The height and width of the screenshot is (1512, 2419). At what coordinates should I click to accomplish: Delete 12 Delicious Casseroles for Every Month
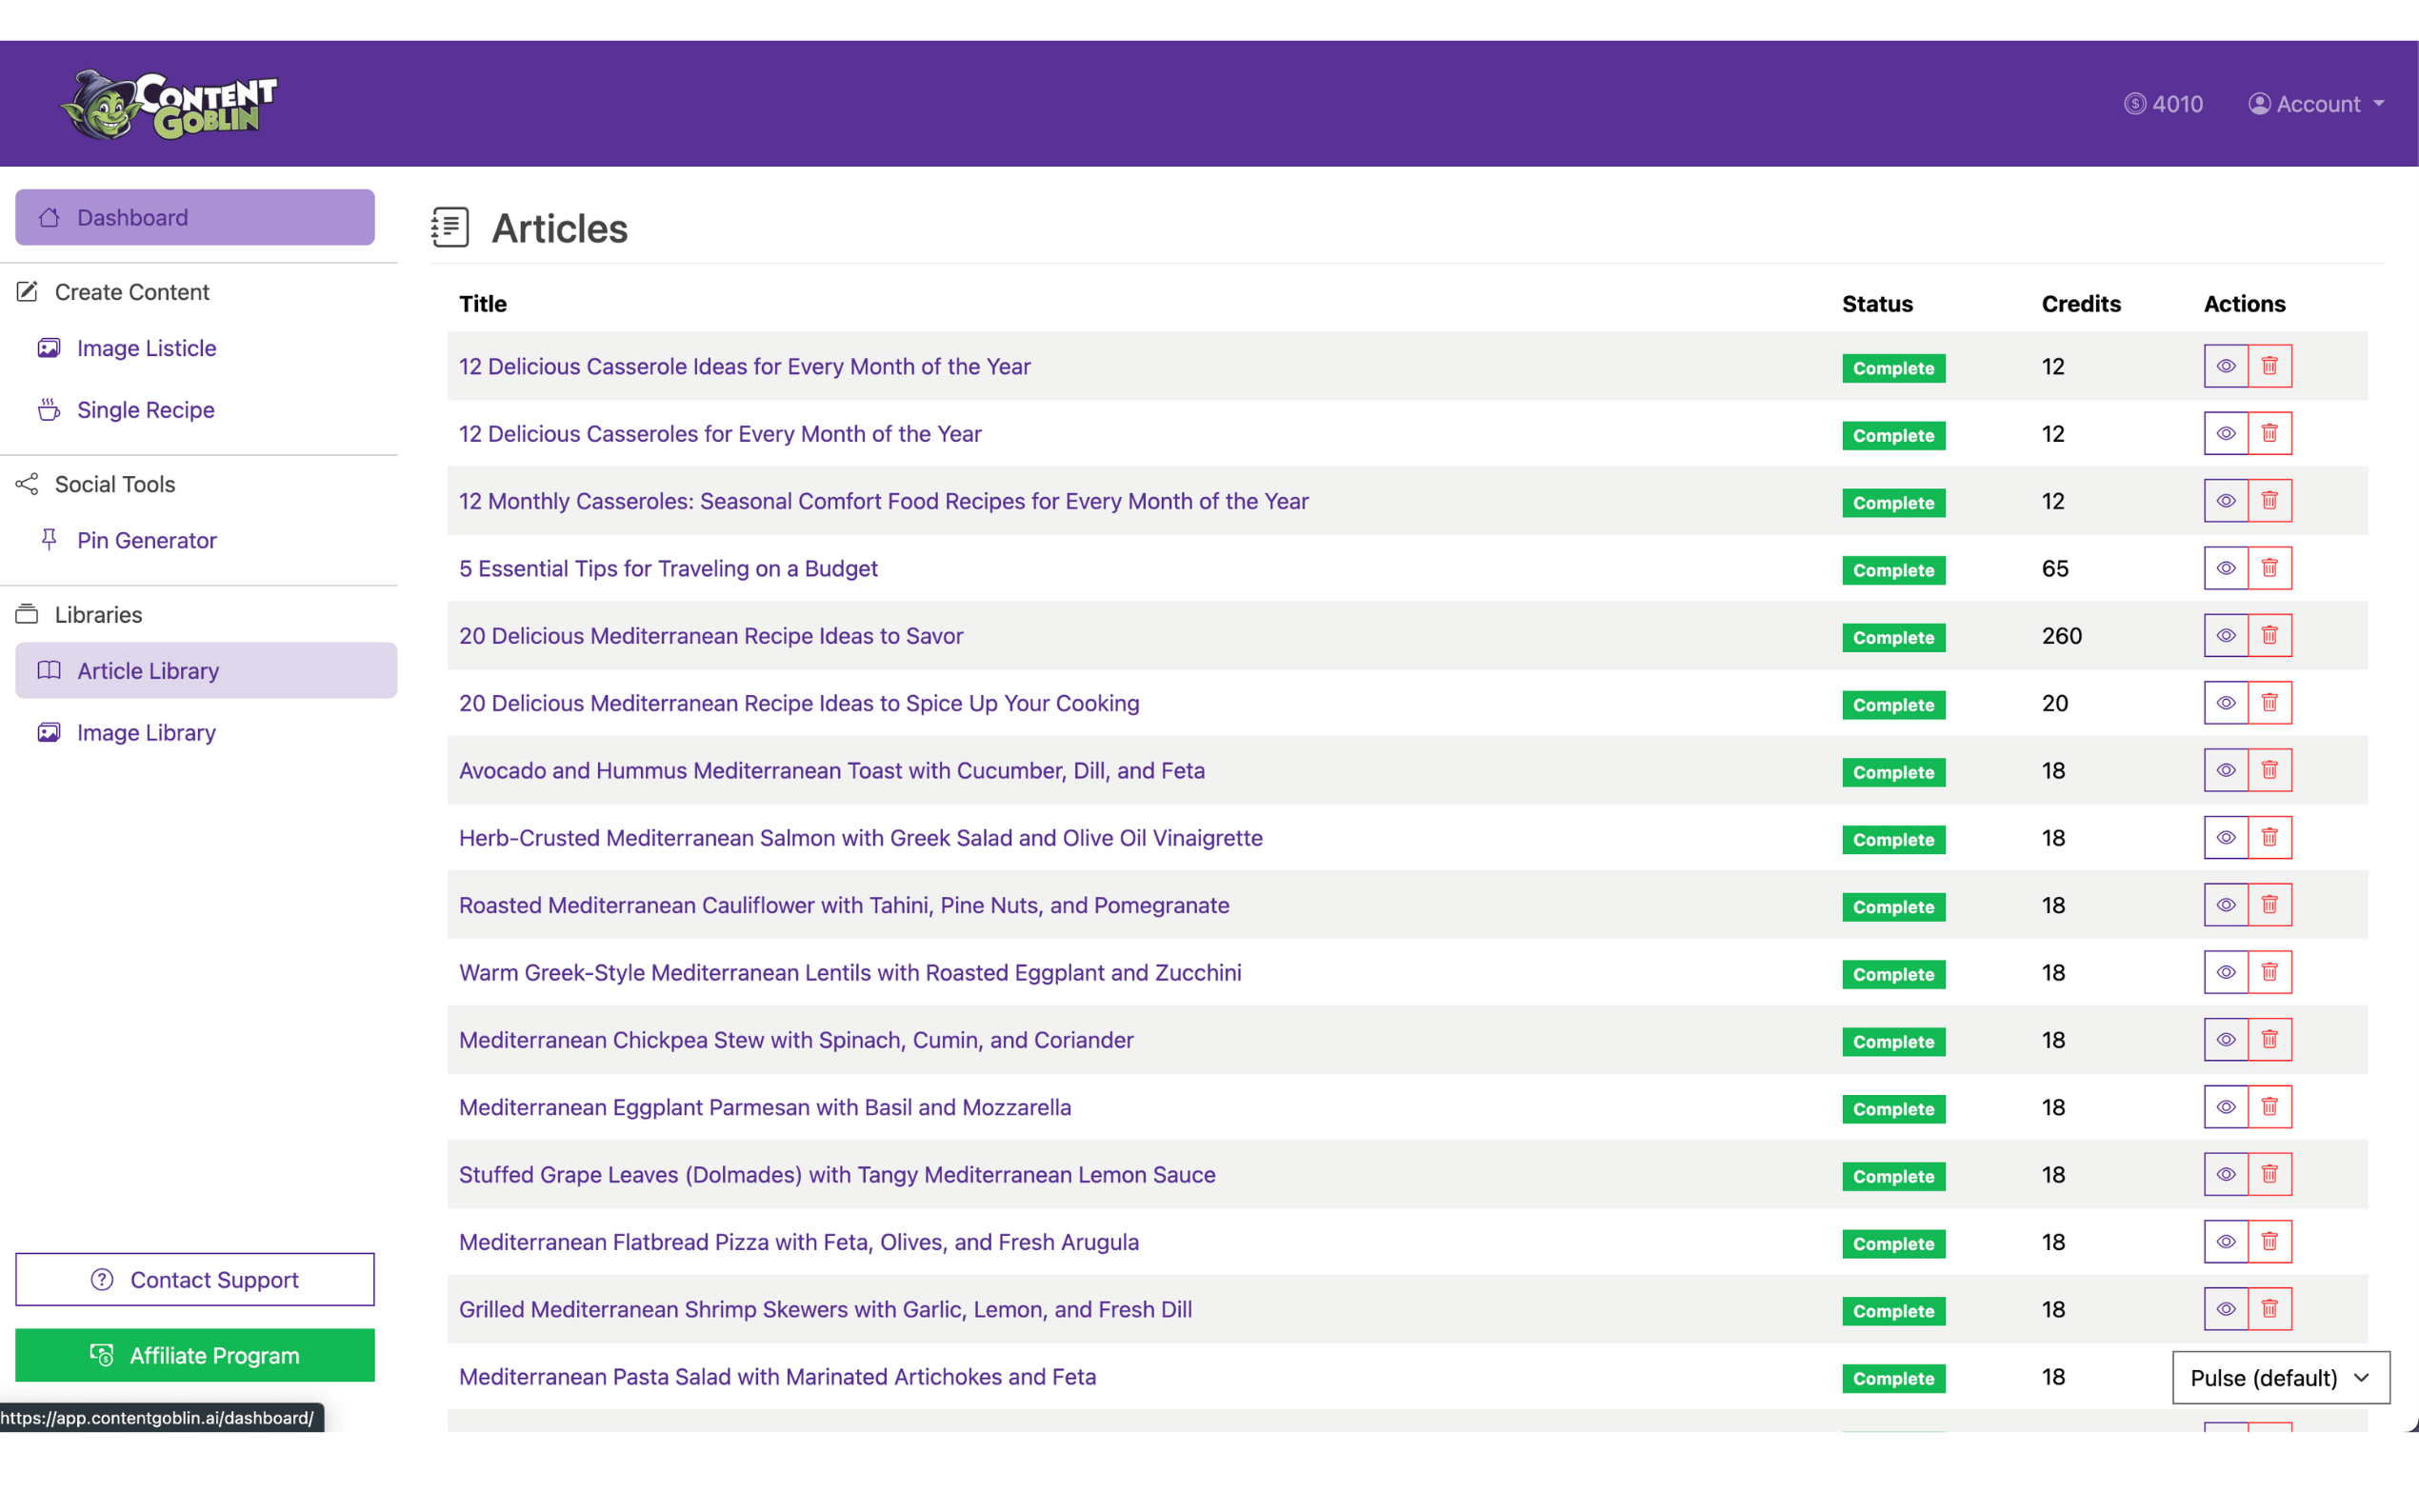(x=2269, y=433)
